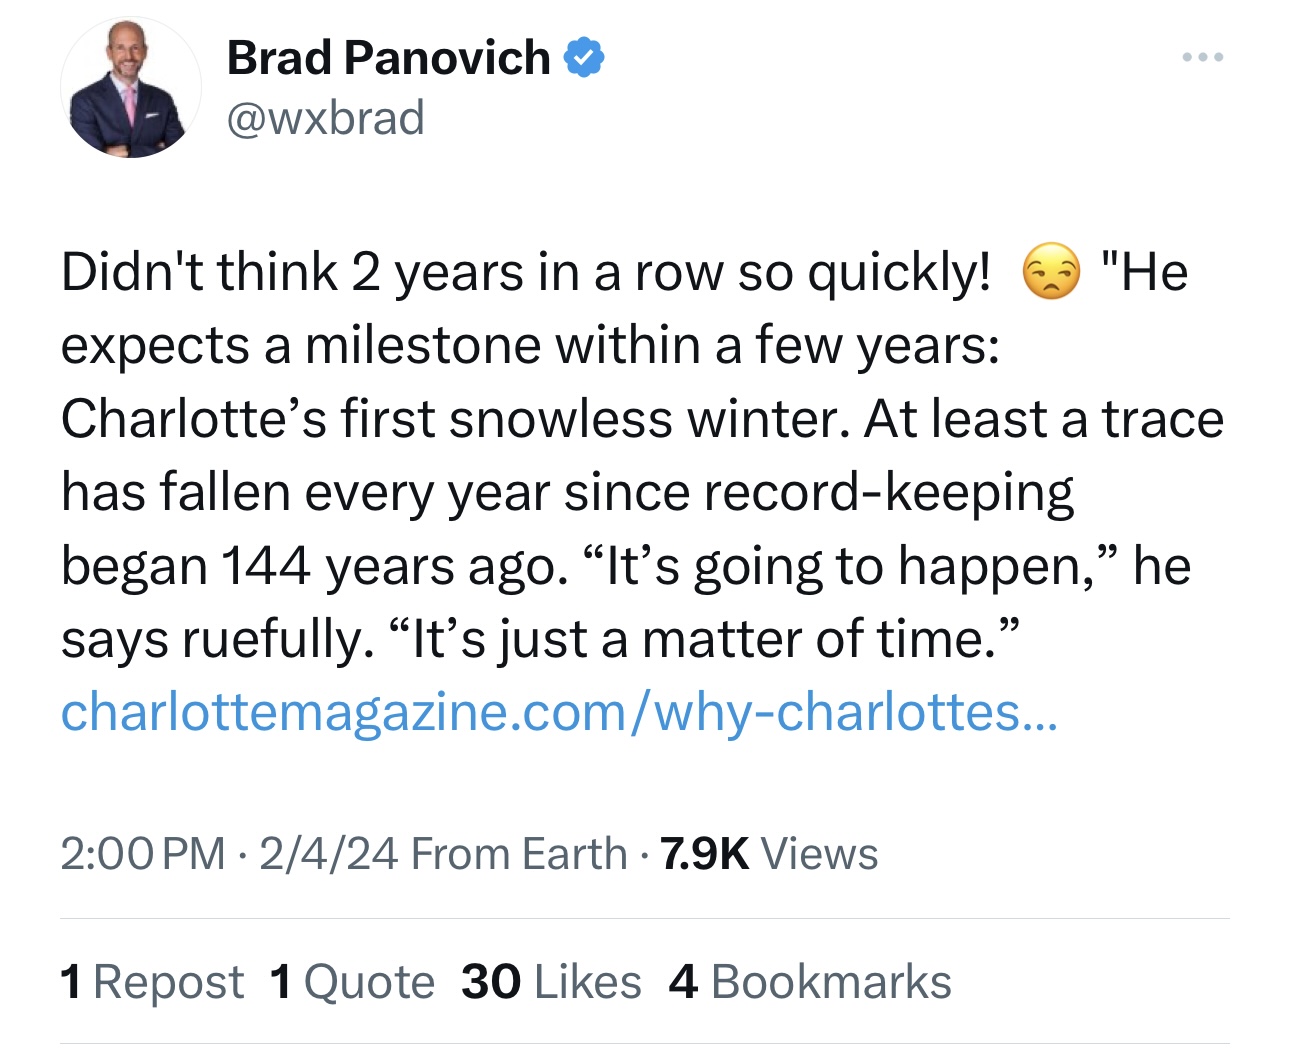
Task: Open the 1 Quote list
Action: tap(352, 982)
